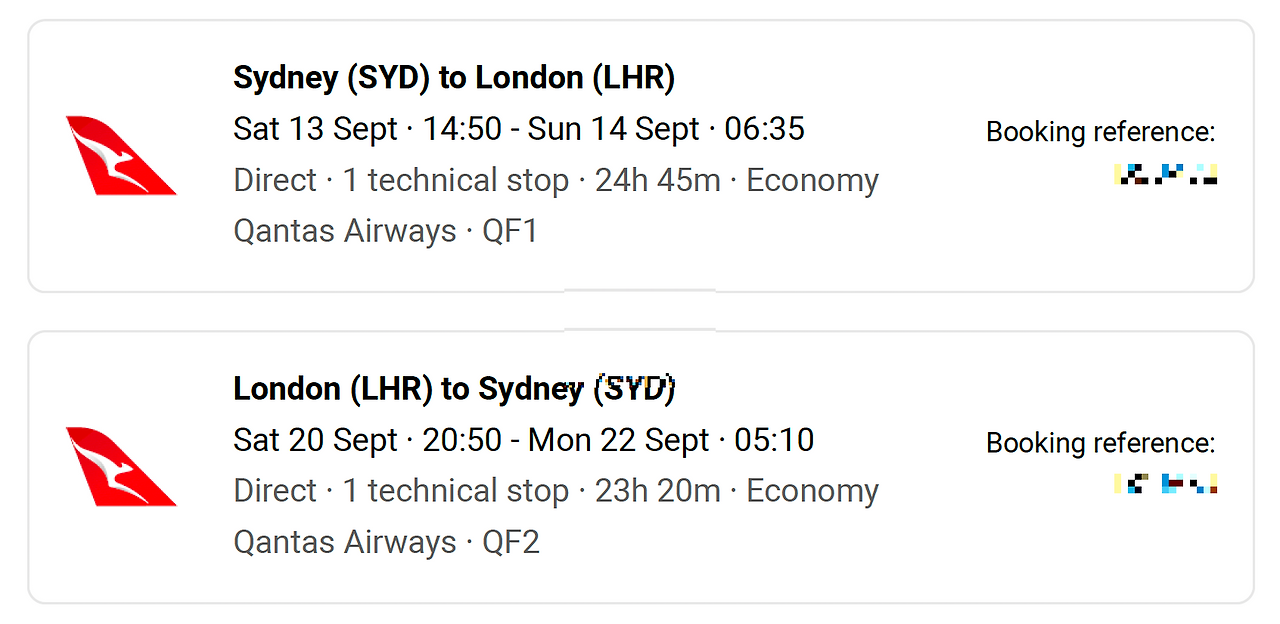This screenshot has height=624, width=1280.
Task: Open the London (LHR) to Sydney (SYD) title
Action: click(454, 389)
